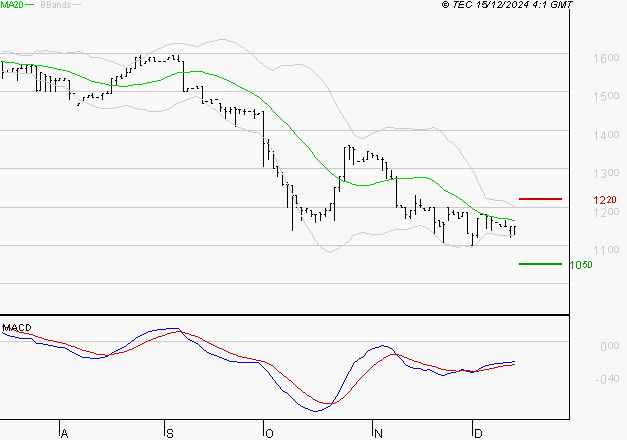Click the red resistance line marker

(540, 199)
